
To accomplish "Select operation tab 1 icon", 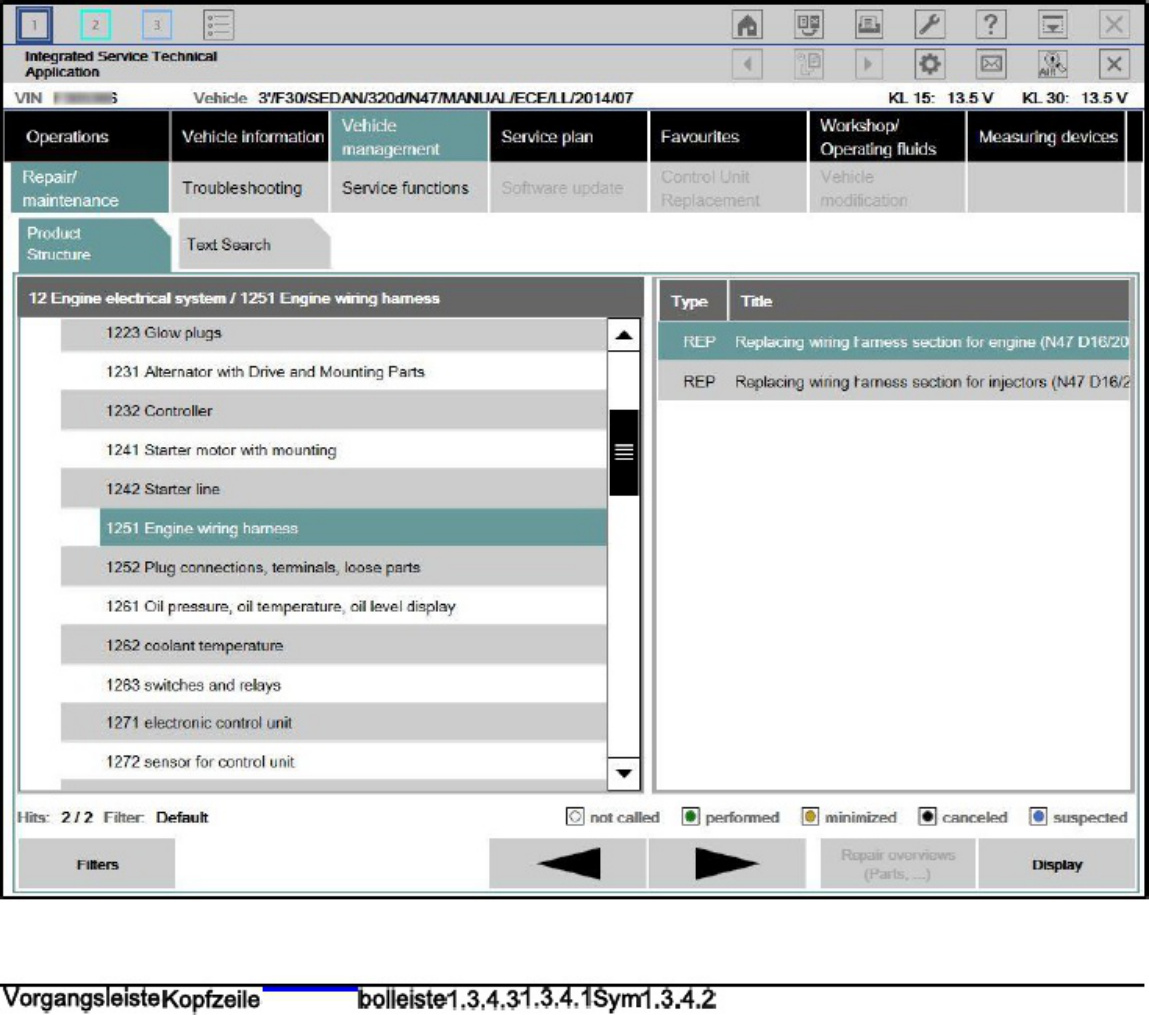I will click(x=34, y=25).
